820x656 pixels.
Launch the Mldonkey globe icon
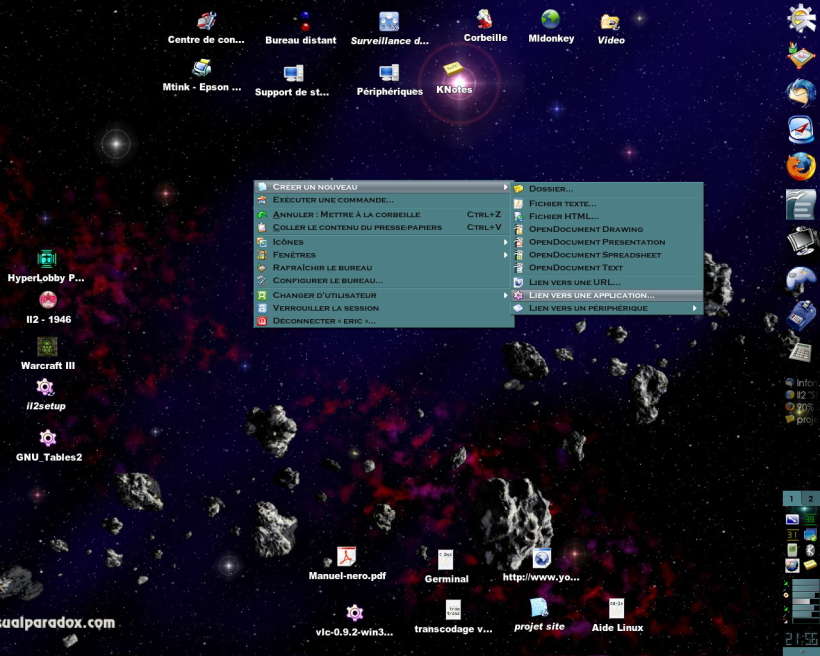pos(550,20)
